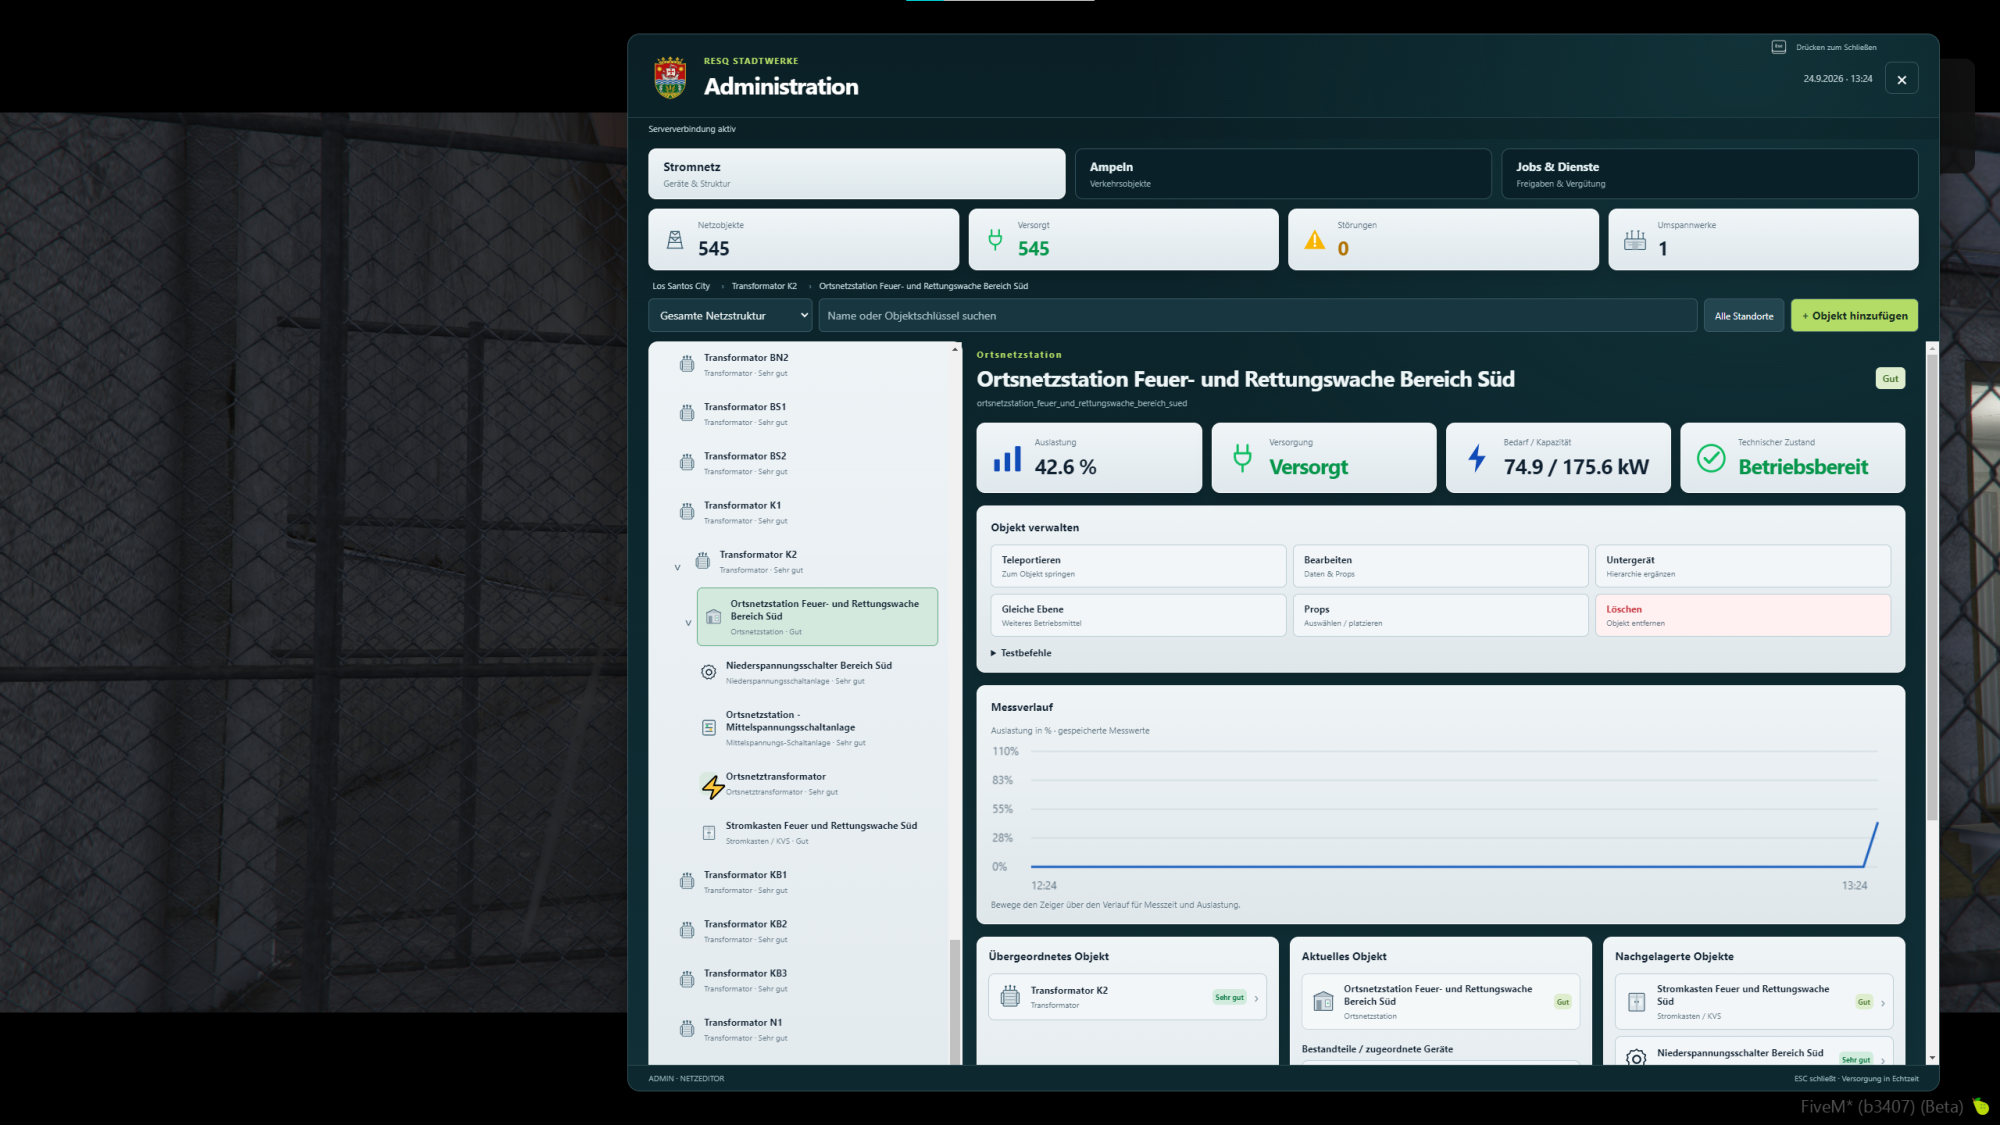The height and width of the screenshot is (1125, 2000).
Task: Click the Los Santos City breadcrumb
Action: click(x=681, y=286)
